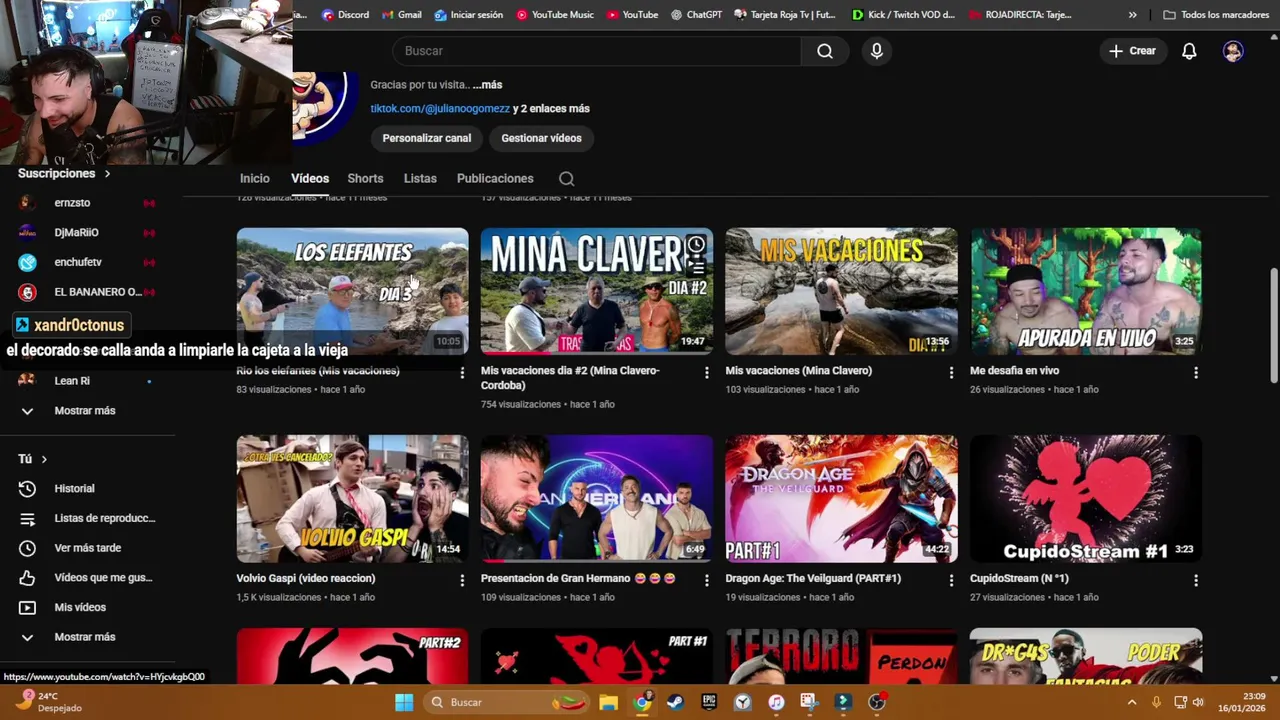The width and height of the screenshot is (1280, 720).
Task: Open CupidoStream #1 video thumbnail
Action: 1086,498
